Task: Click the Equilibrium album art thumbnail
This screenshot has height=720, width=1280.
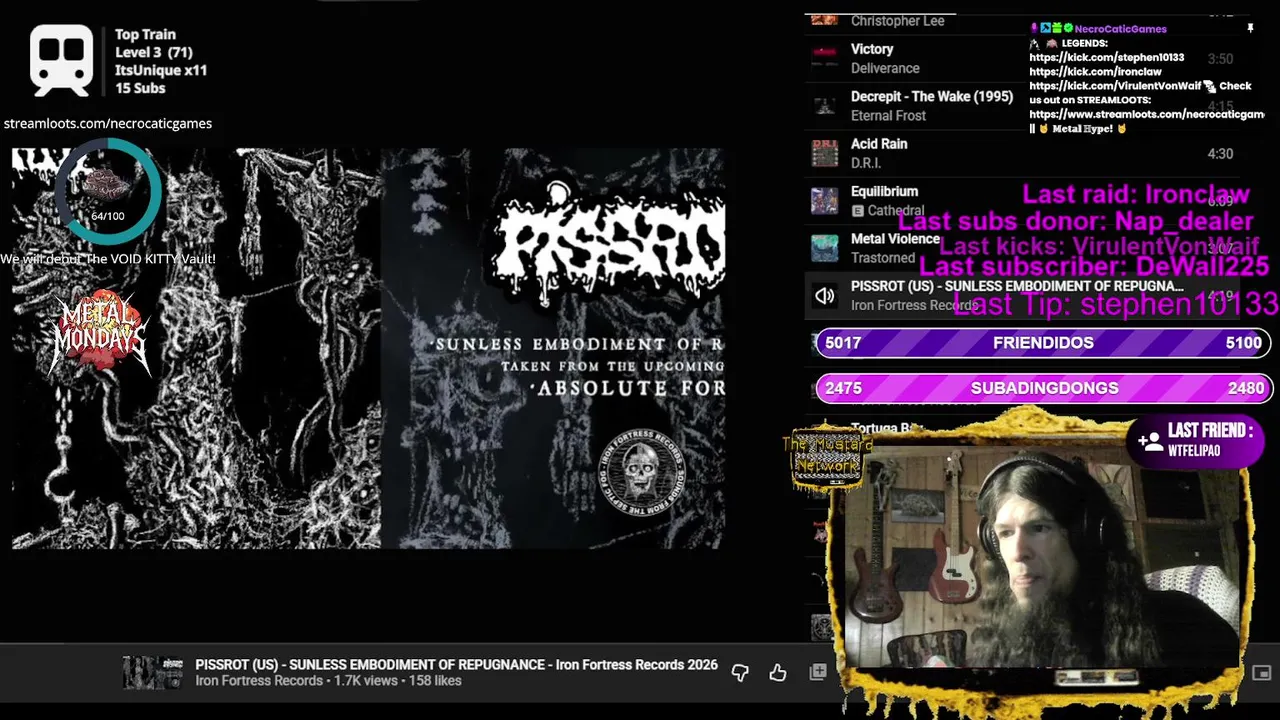Action: tap(825, 201)
